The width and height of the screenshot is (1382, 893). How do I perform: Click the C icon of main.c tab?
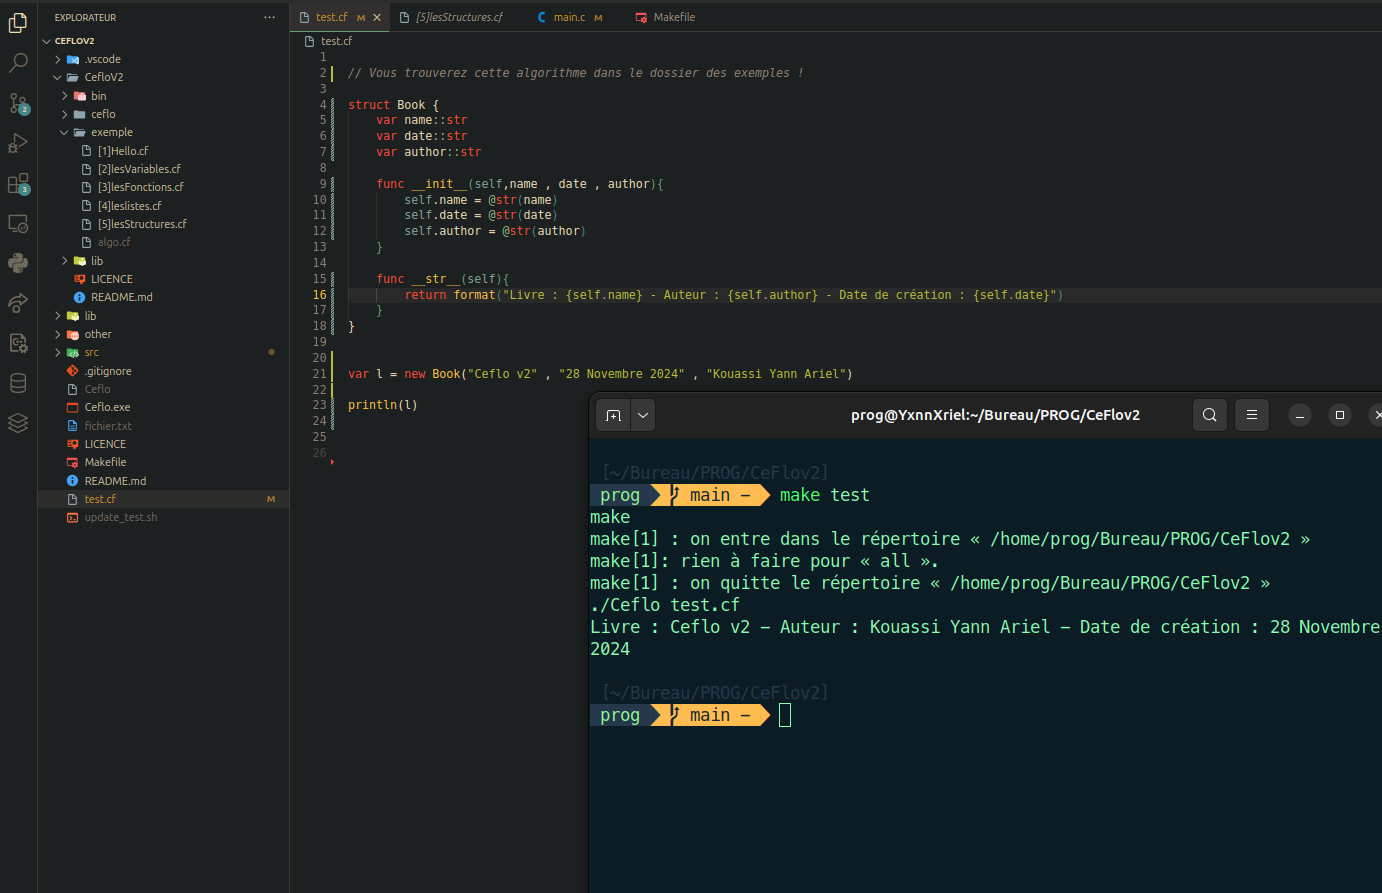(542, 17)
